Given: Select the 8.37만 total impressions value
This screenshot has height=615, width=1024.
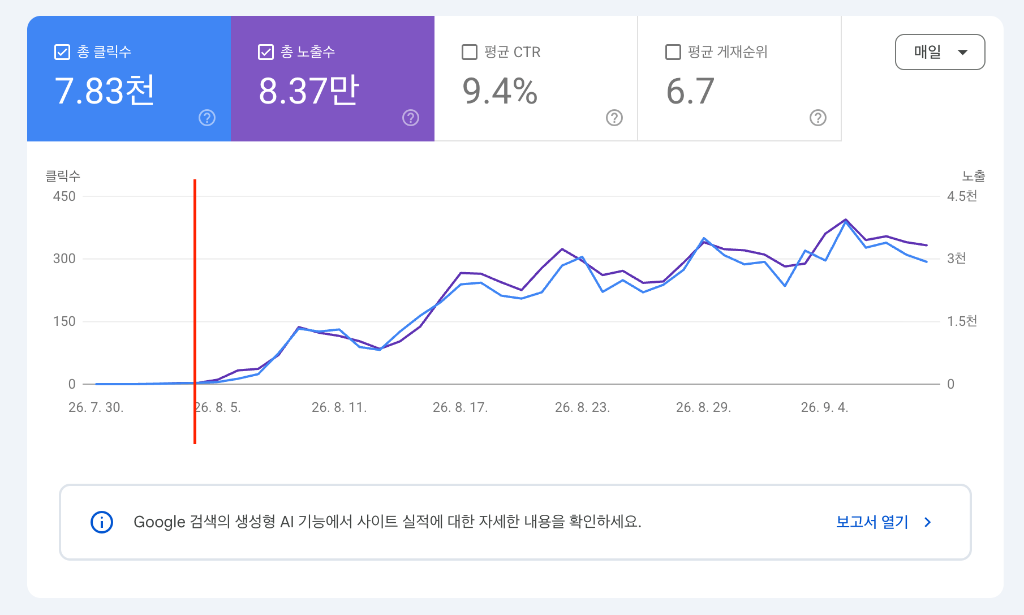Looking at the screenshot, I should (308, 90).
